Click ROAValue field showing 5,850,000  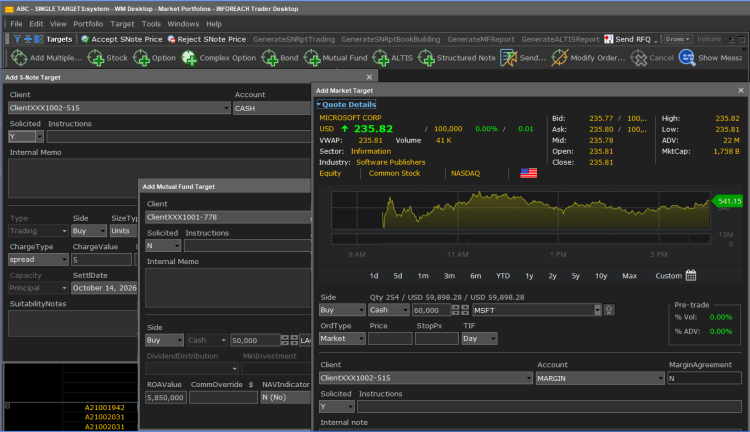[x=165, y=397]
